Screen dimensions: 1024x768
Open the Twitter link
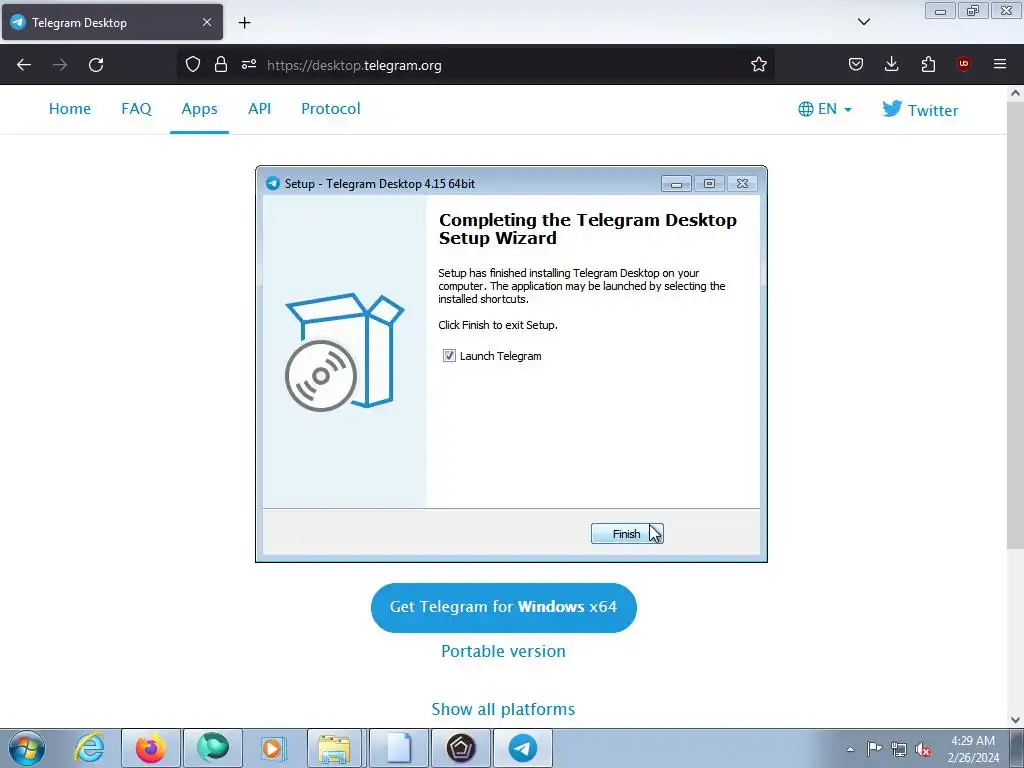920,110
